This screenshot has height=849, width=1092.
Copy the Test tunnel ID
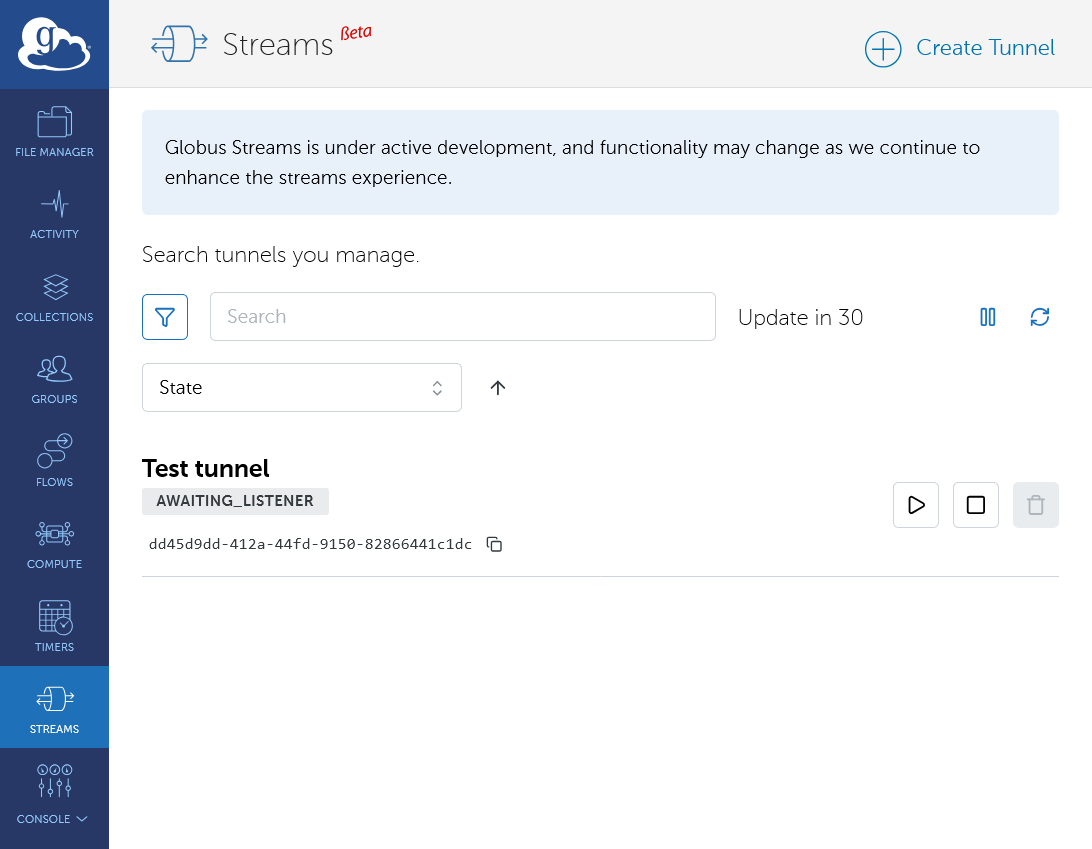click(x=494, y=545)
